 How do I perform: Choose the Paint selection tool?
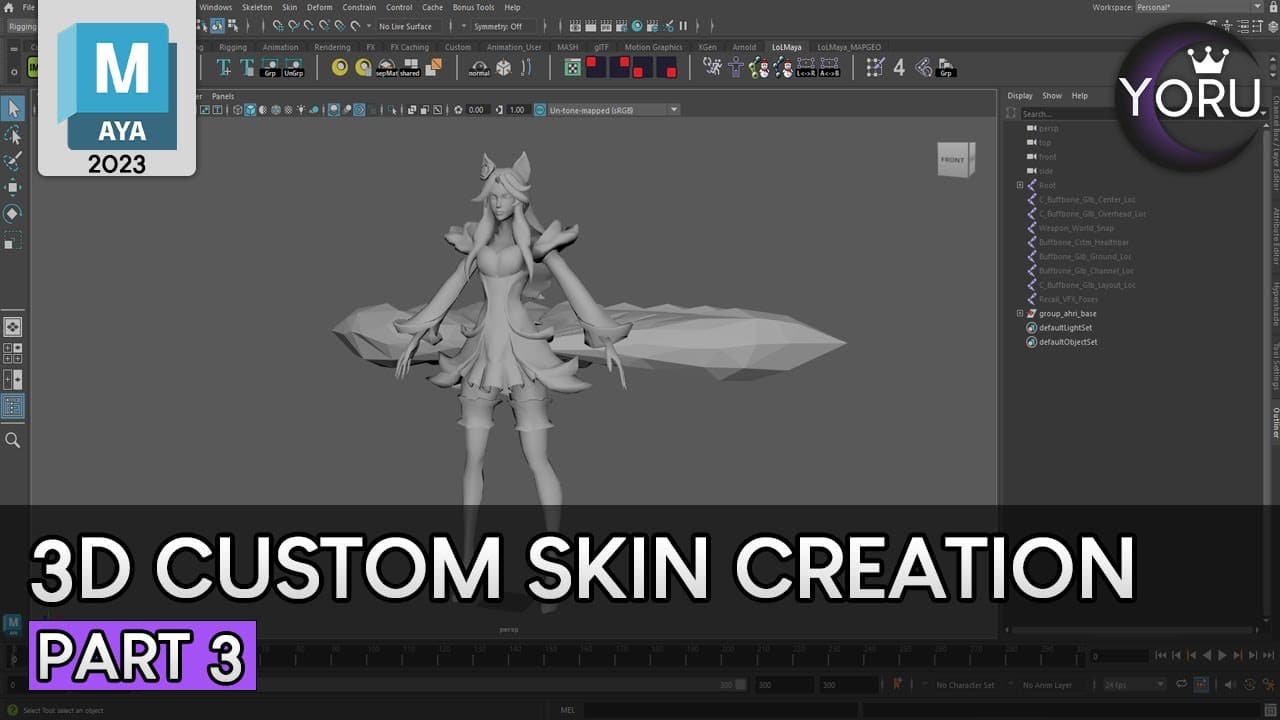[13, 161]
